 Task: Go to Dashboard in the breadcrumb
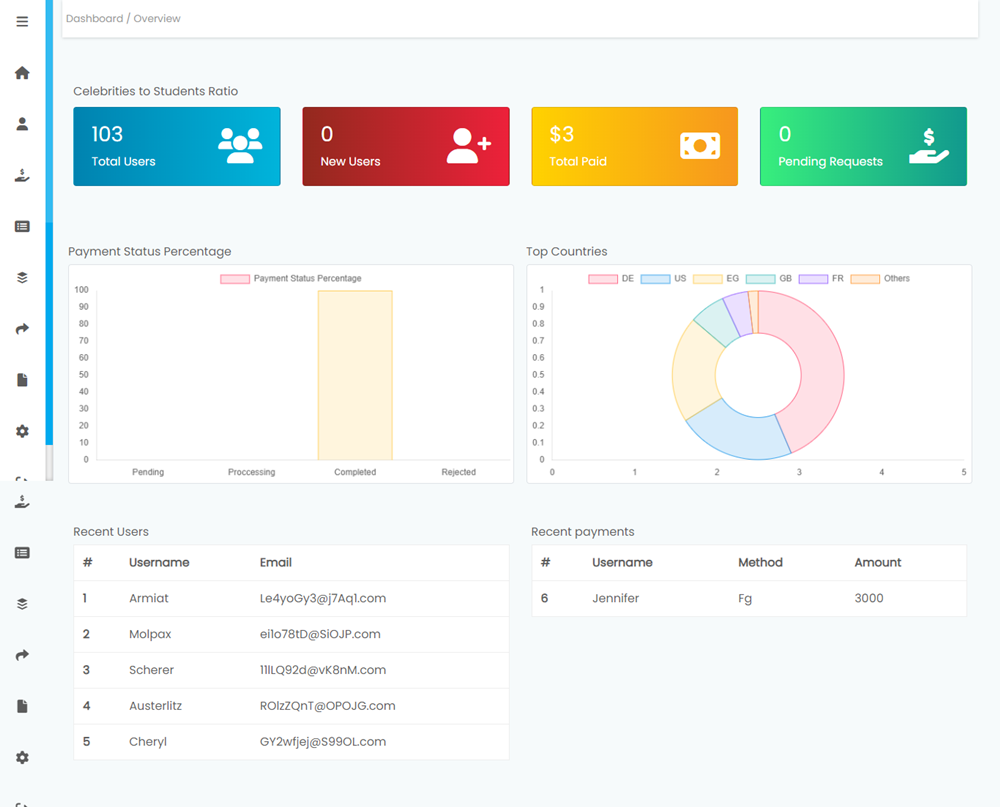coord(94,19)
